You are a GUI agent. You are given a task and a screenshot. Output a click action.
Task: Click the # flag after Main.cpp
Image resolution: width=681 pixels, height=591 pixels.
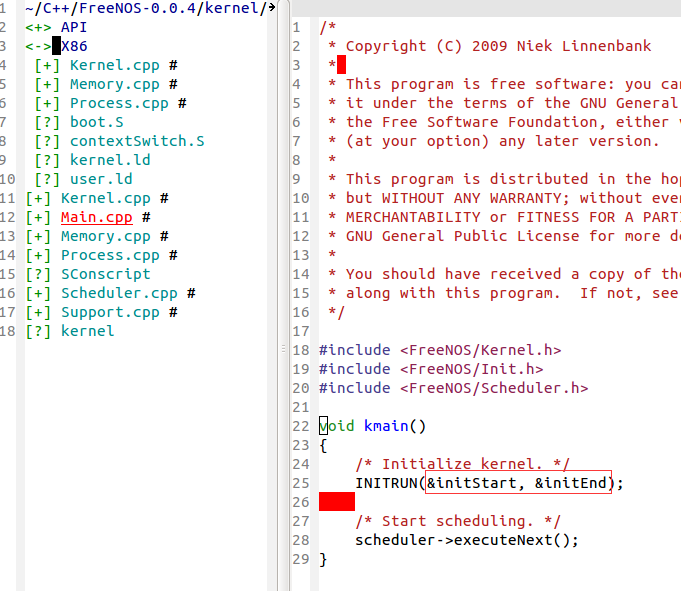[x=146, y=218]
